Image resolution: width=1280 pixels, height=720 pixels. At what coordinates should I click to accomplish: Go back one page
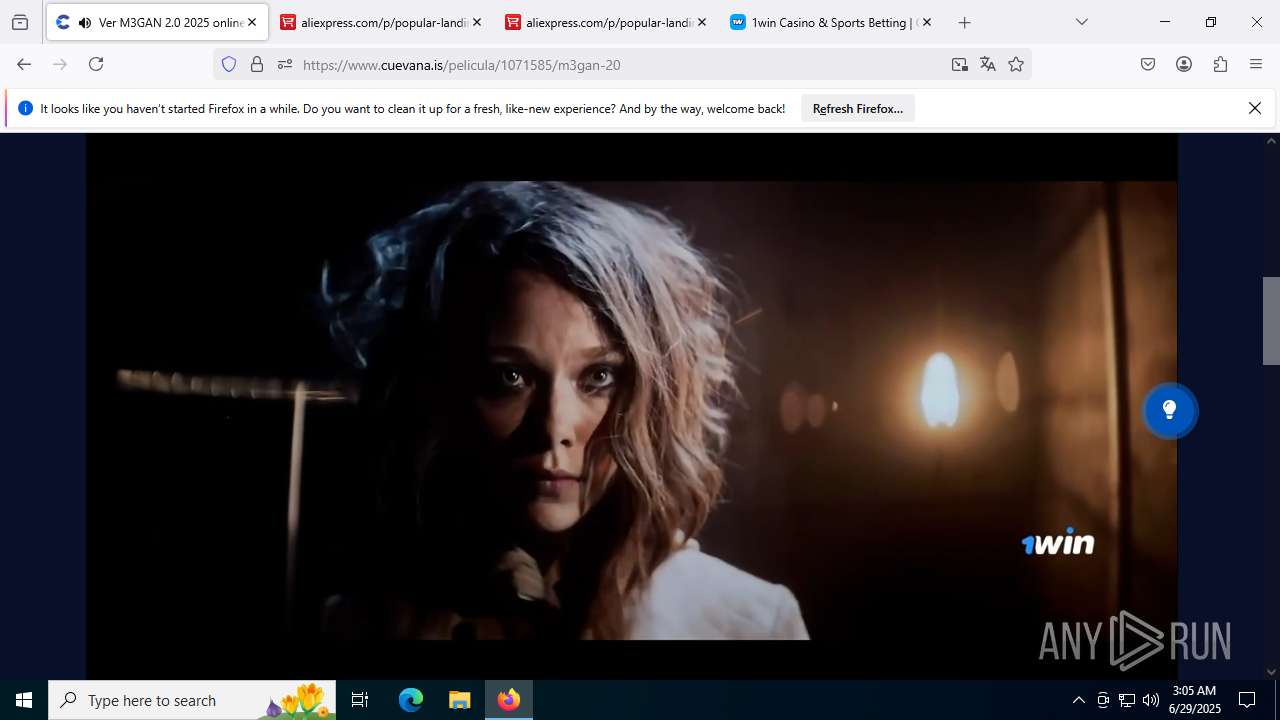coord(24,64)
